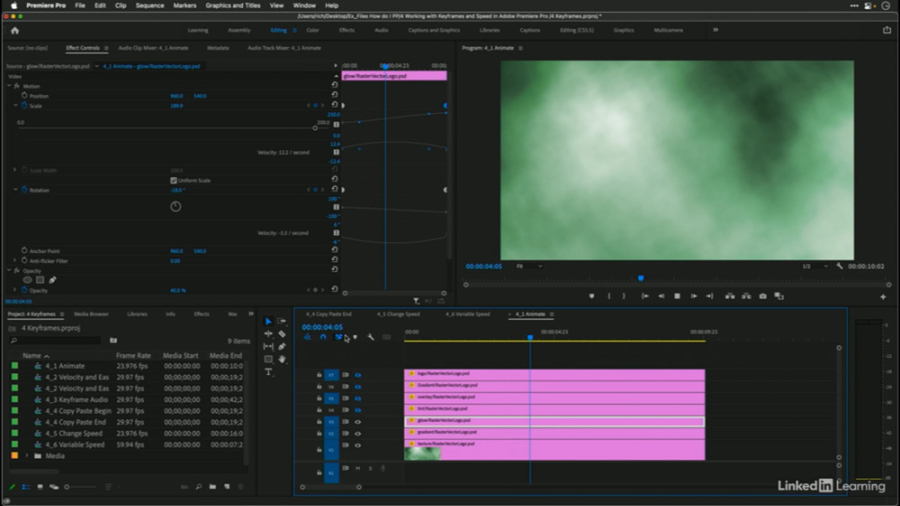Mute audio track A1
Screen dimensions: 900x506
(x=358, y=469)
